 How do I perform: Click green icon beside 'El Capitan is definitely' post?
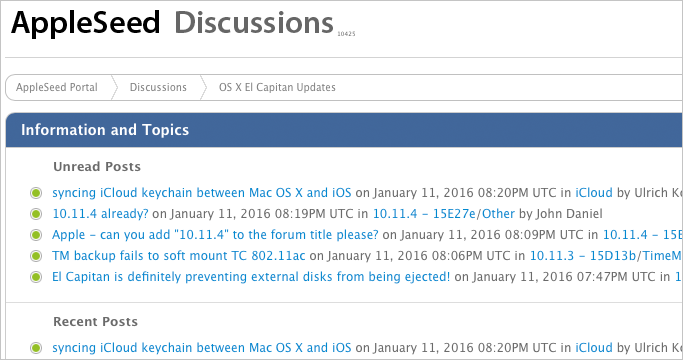[36, 277]
